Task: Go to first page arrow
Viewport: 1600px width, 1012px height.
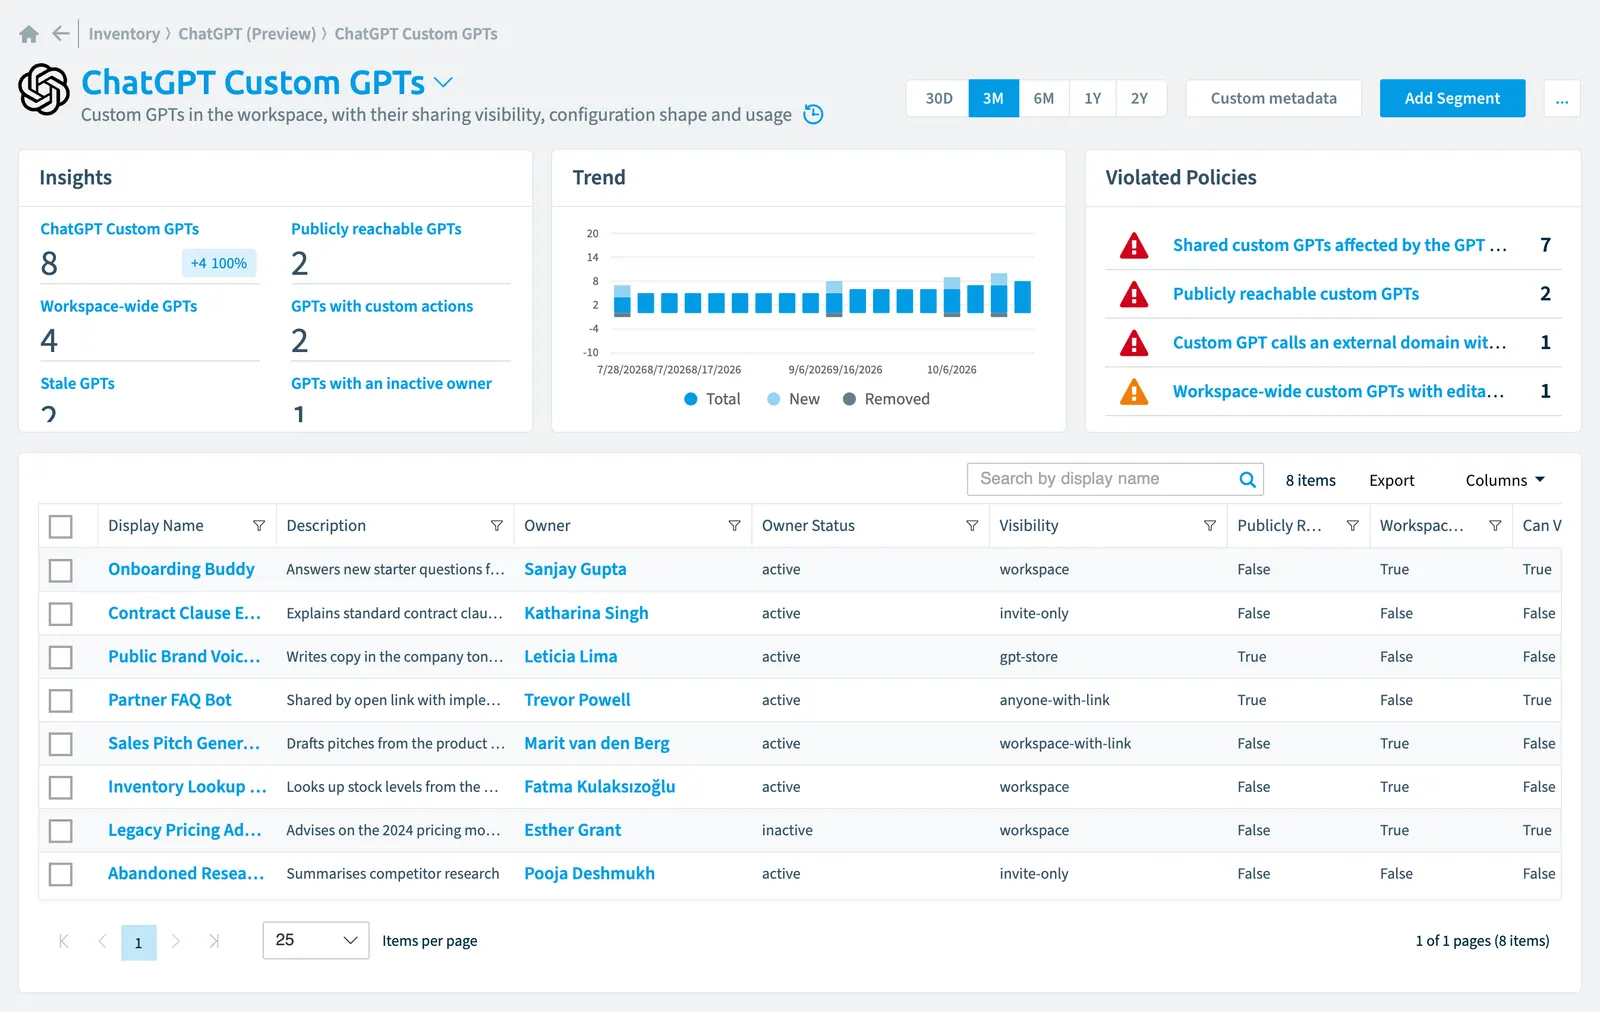Action: 64,941
